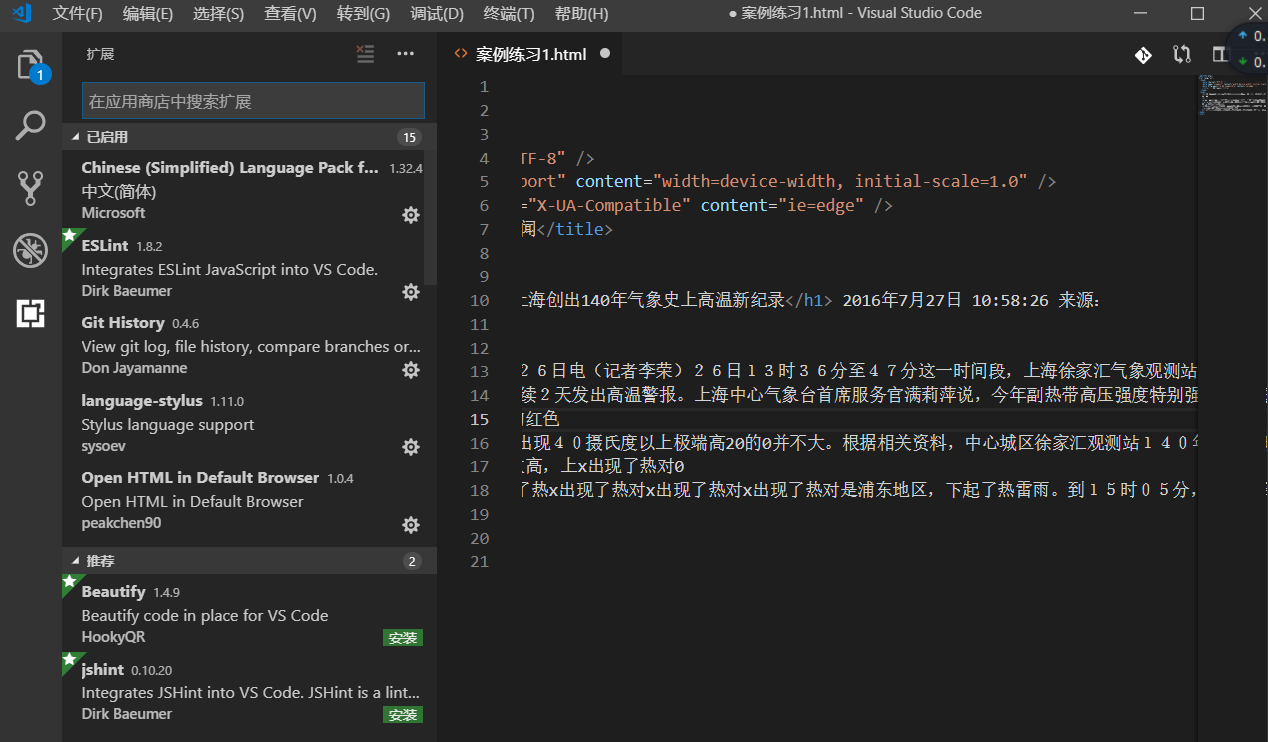Split the editor using the title bar icon
Viewport: 1268px width, 742px height.
click(x=1219, y=55)
